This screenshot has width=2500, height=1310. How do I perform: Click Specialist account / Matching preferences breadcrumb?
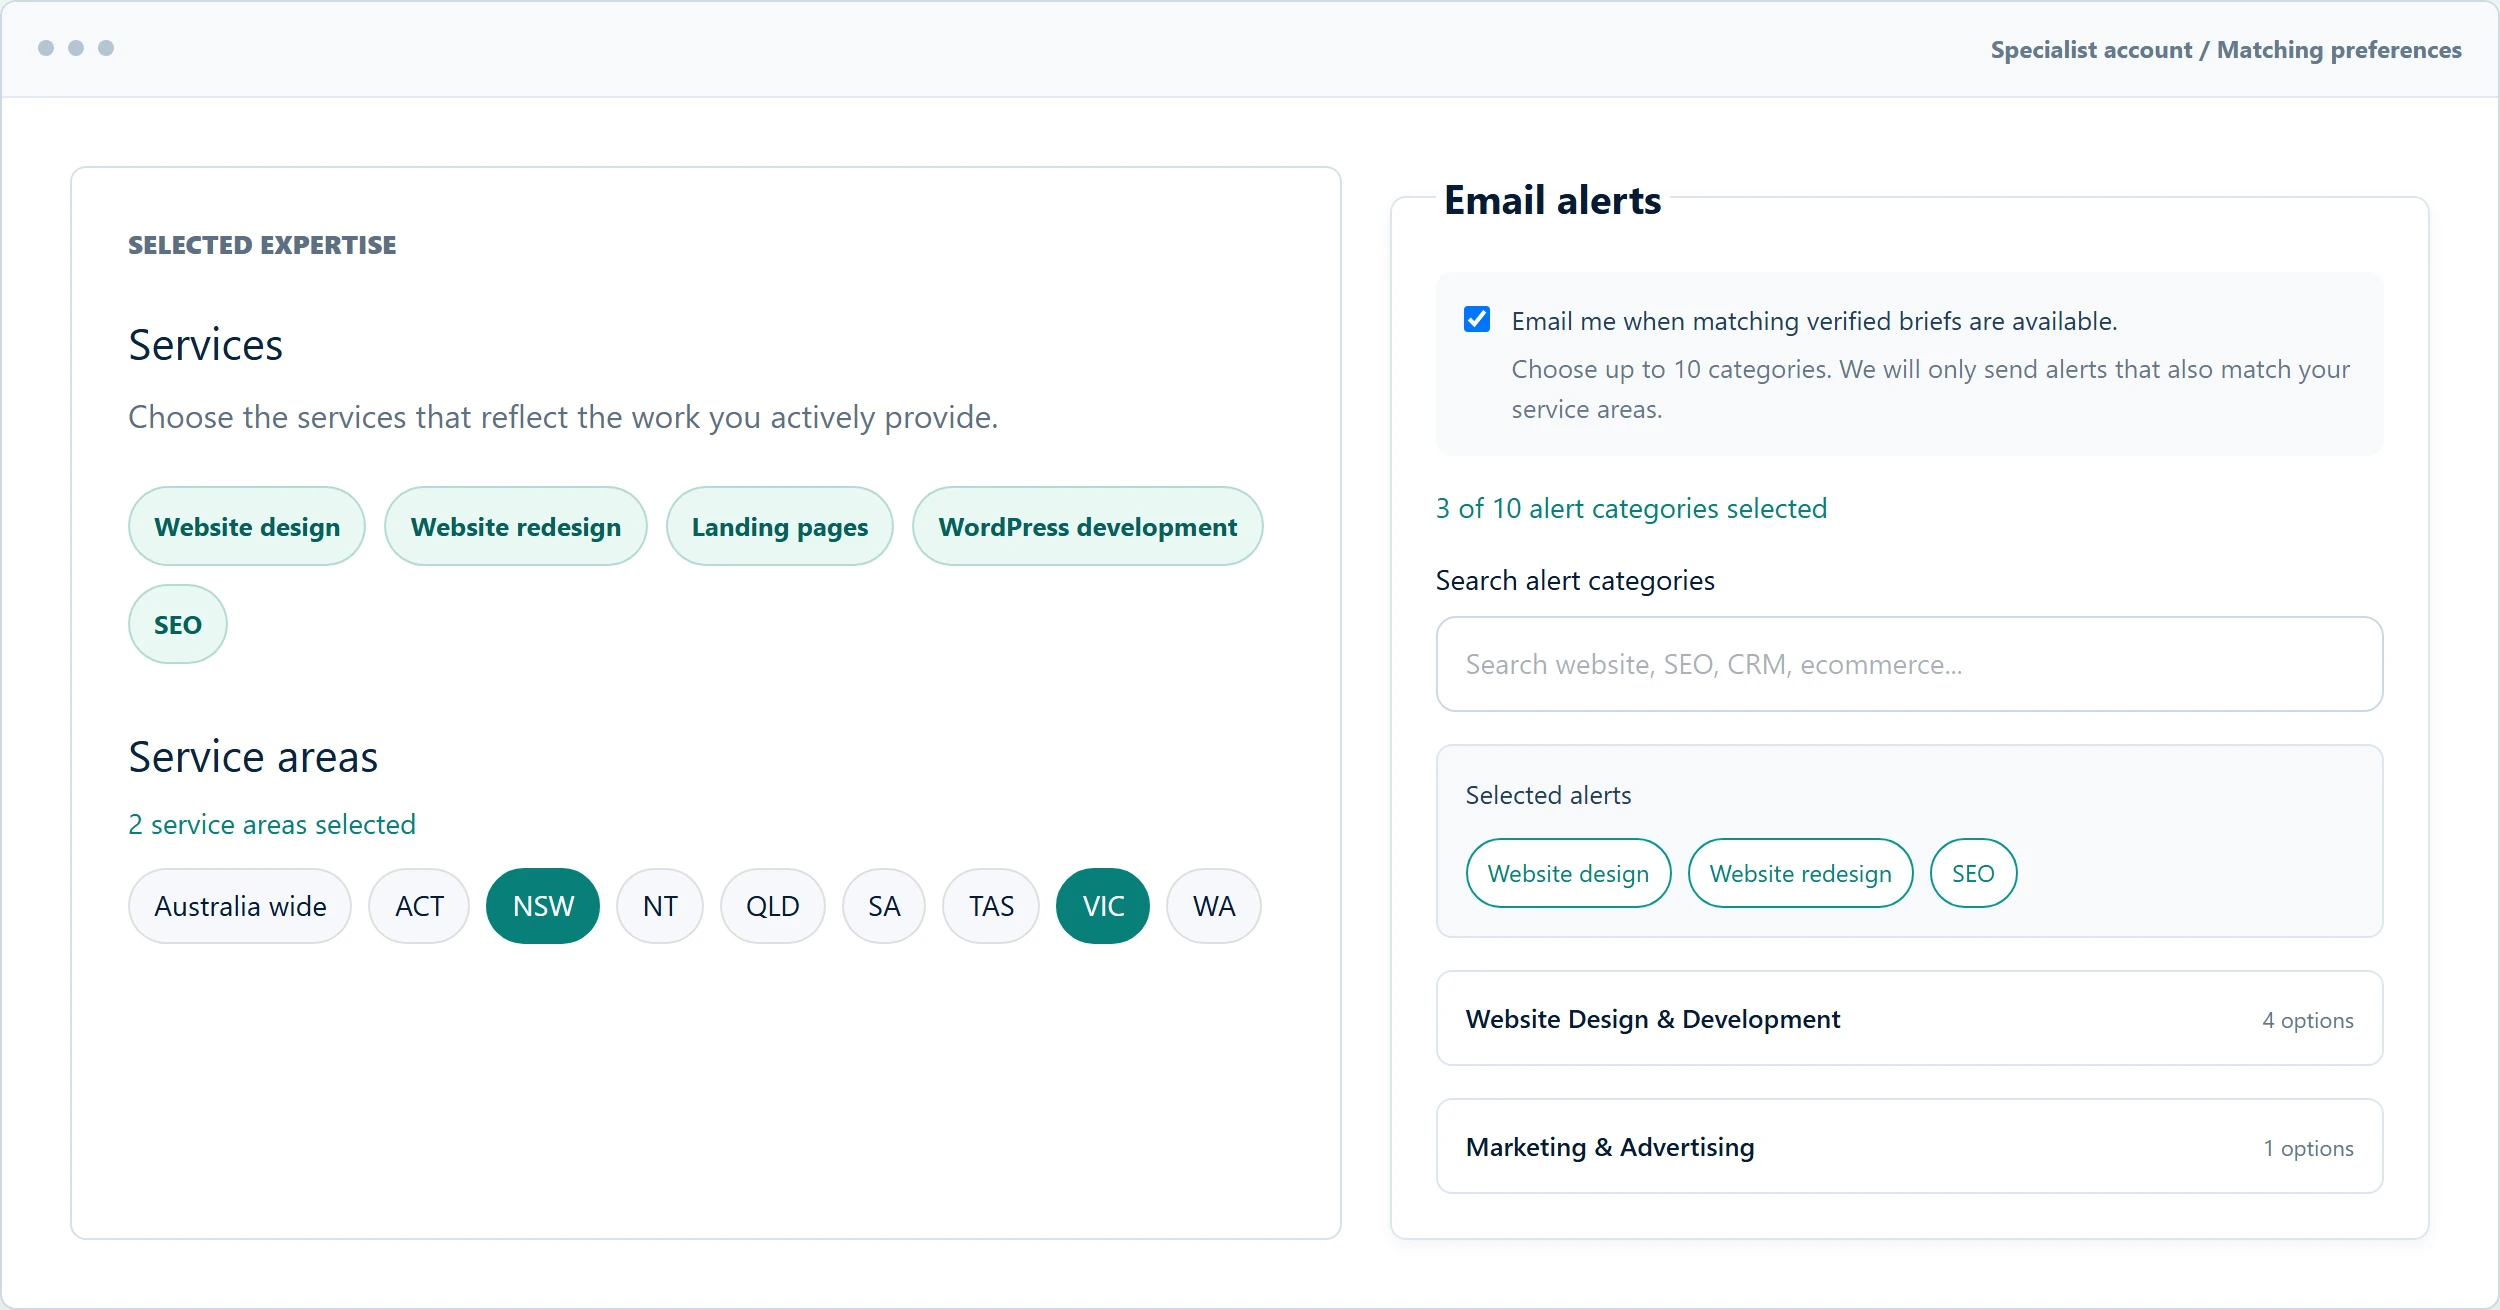pyautogui.click(x=2226, y=50)
